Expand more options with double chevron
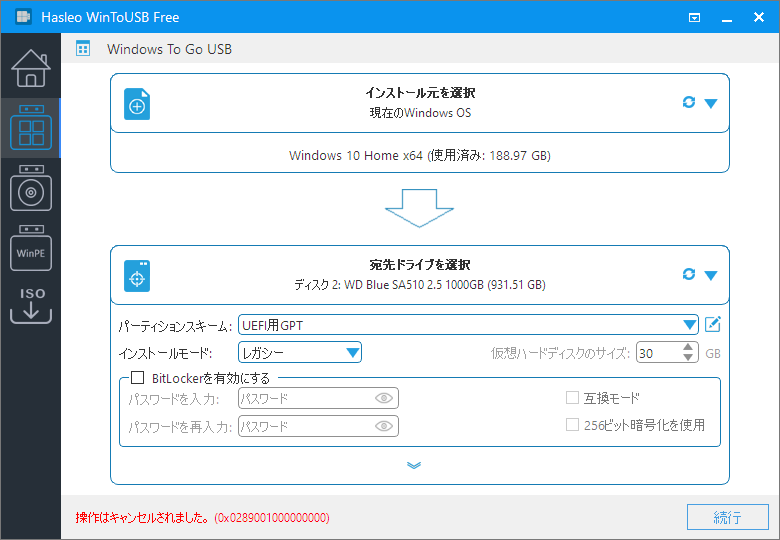Viewport: 780px width, 540px height. tap(414, 465)
